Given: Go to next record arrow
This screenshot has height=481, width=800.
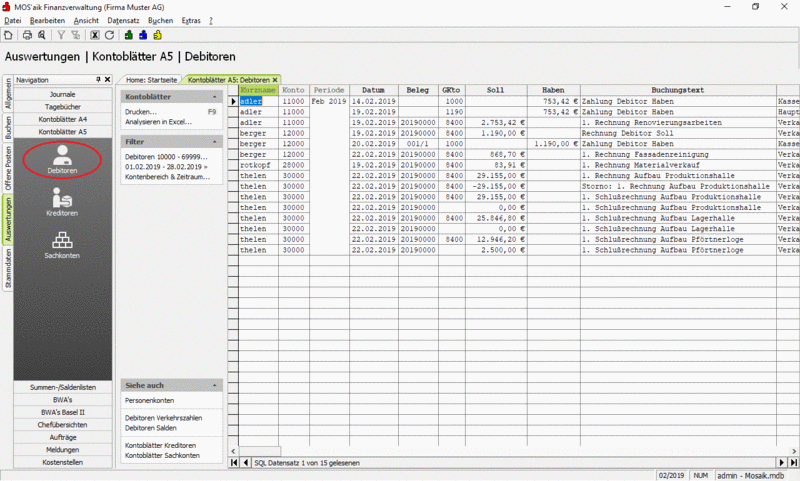Looking at the screenshot, I should pyautogui.click(x=781, y=463).
